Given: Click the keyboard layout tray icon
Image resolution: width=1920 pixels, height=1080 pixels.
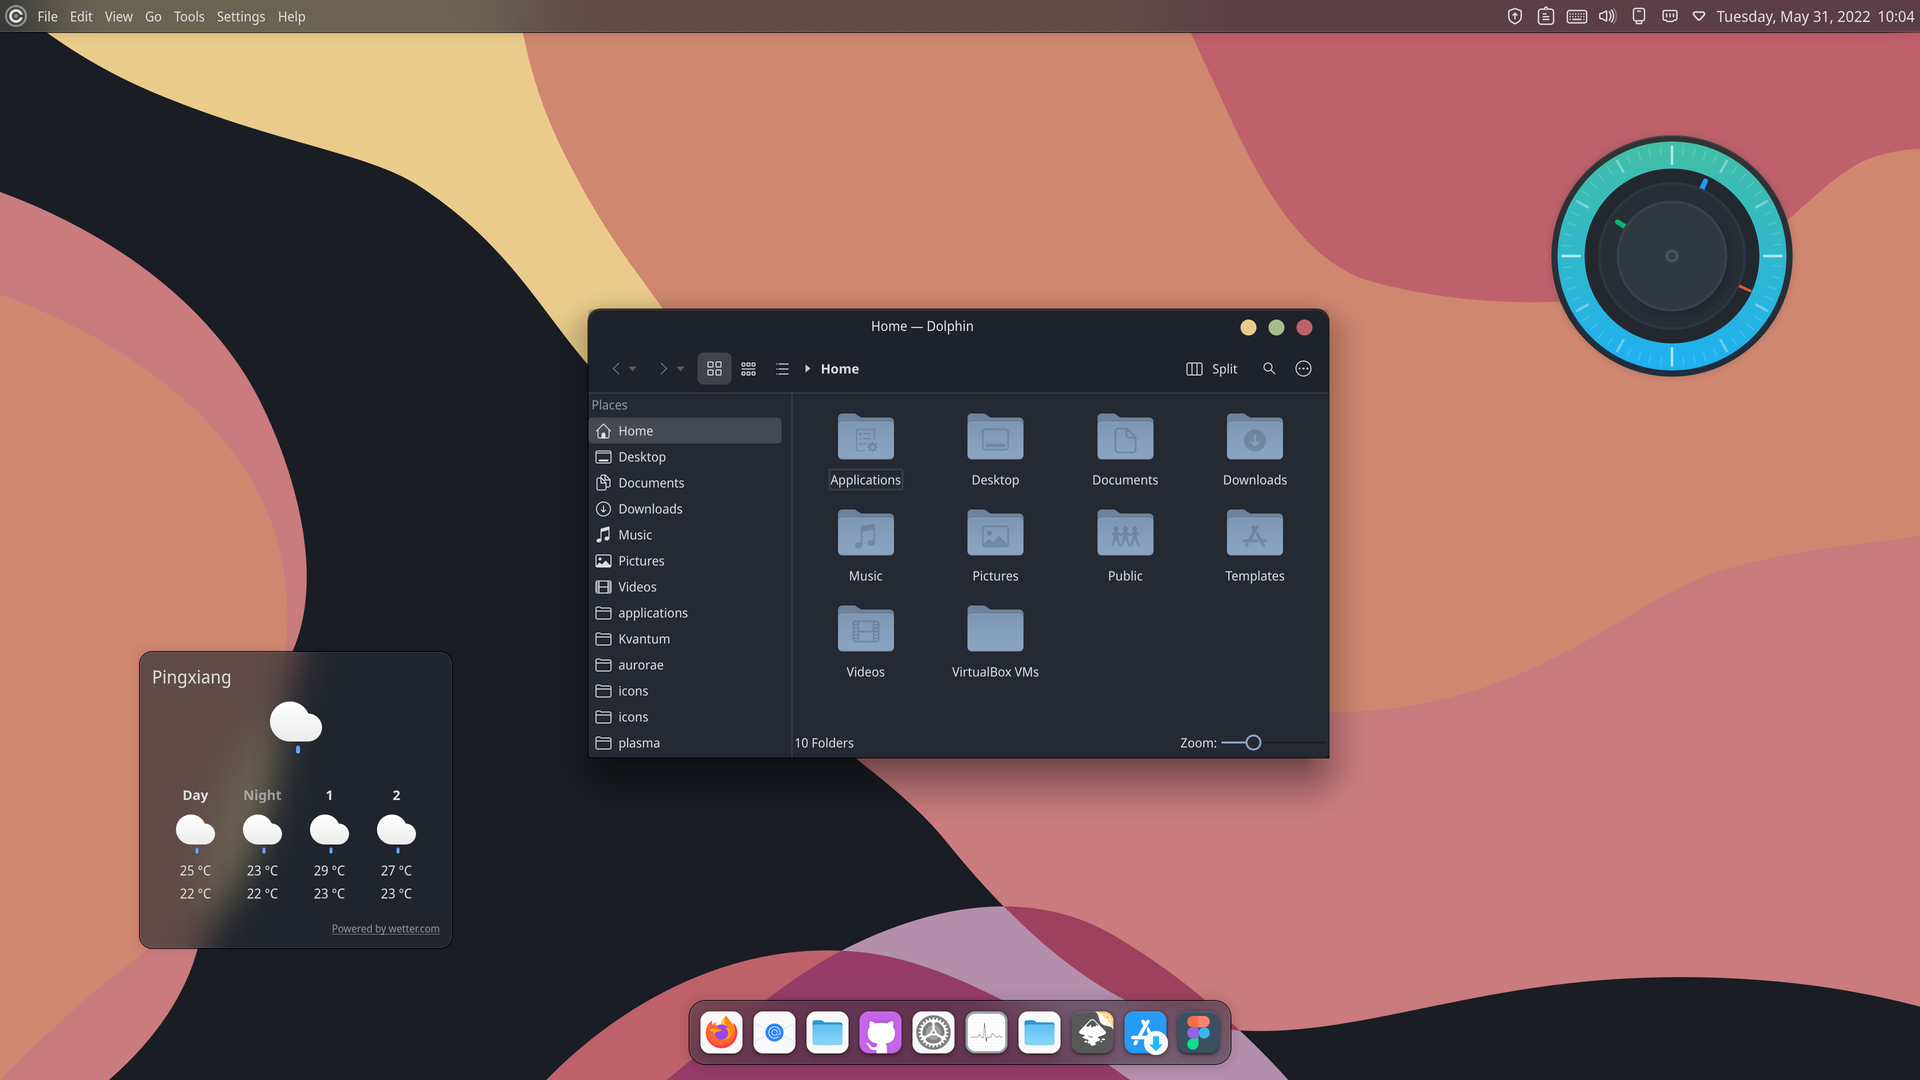Looking at the screenshot, I should (x=1577, y=16).
